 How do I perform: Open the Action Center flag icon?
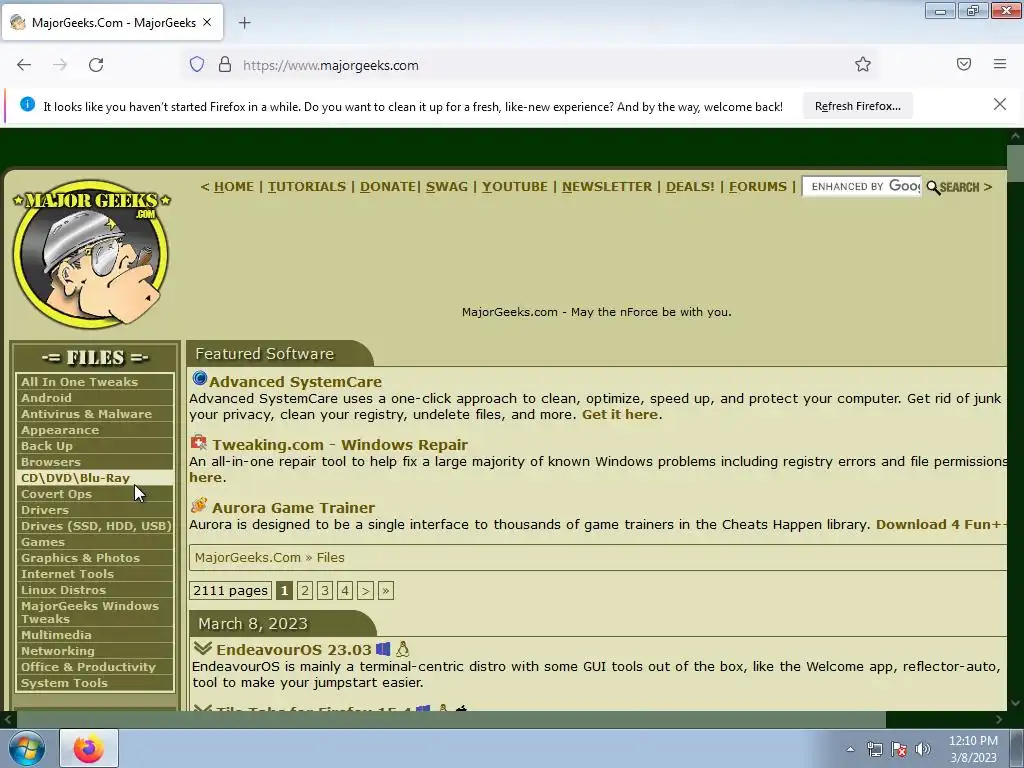pos(899,749)
